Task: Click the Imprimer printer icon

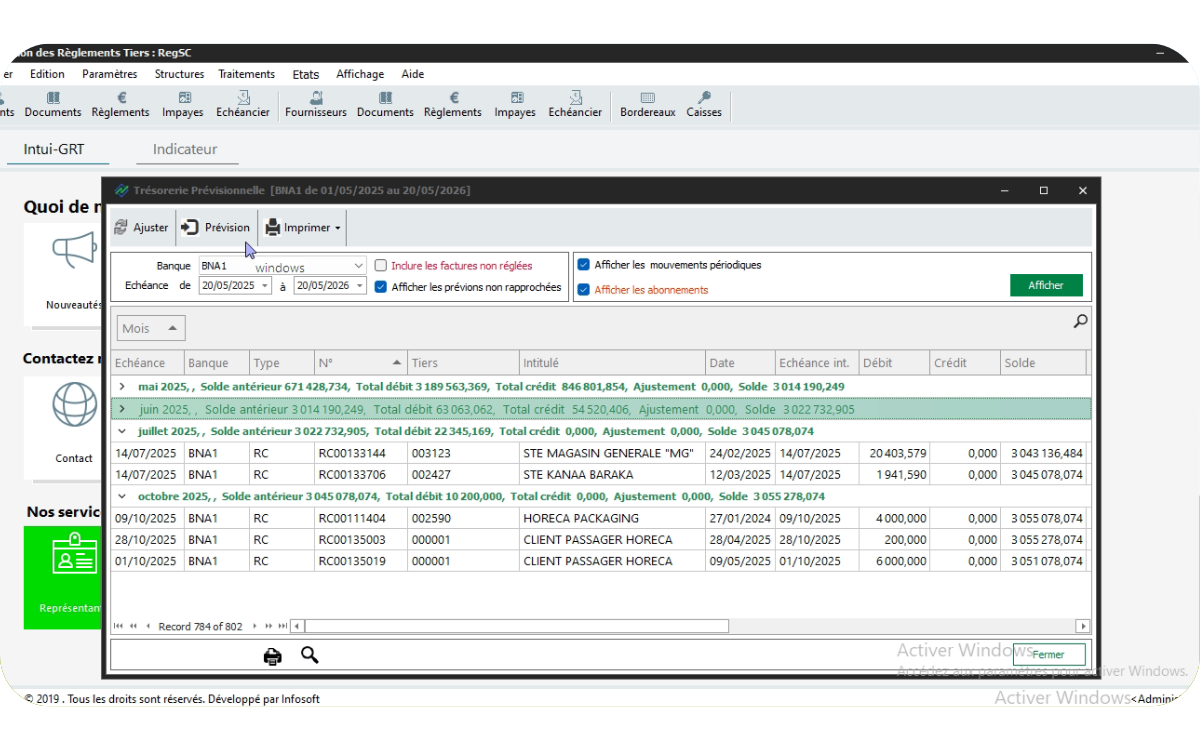Action: point(272,228)
